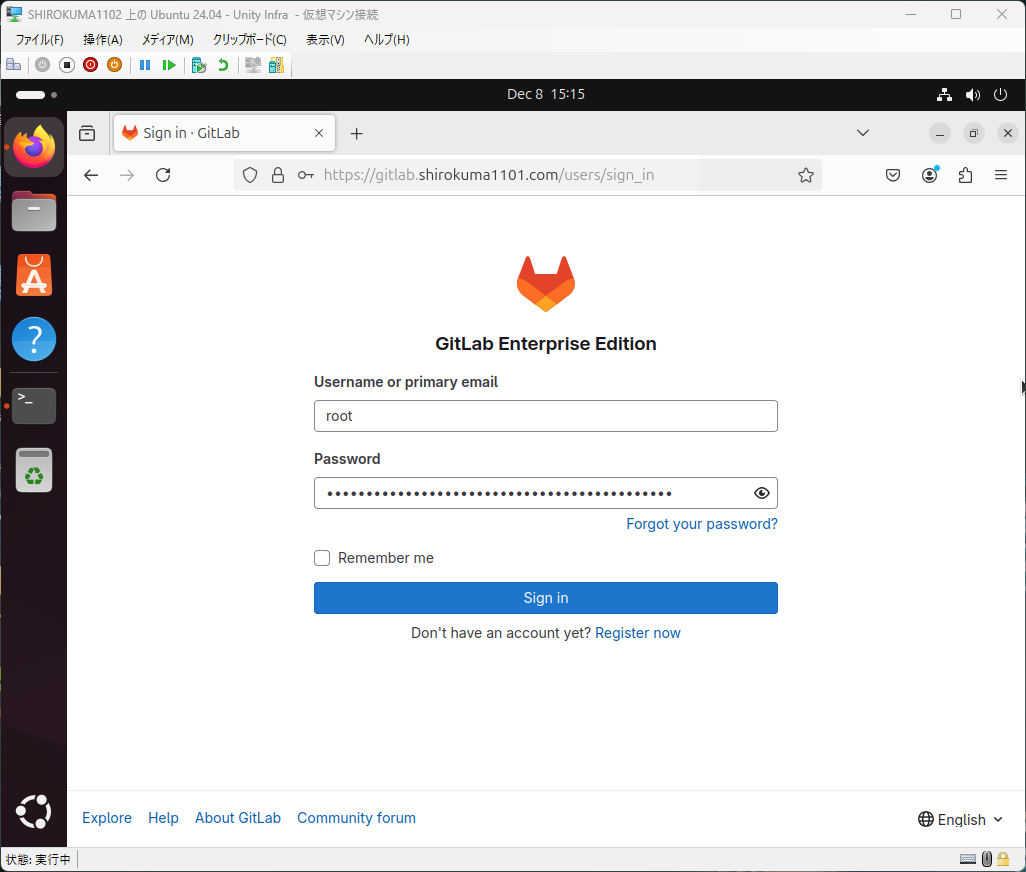Open the クリップボード(C) menu
Screen dimensions: 1026x872
(249, 39)
